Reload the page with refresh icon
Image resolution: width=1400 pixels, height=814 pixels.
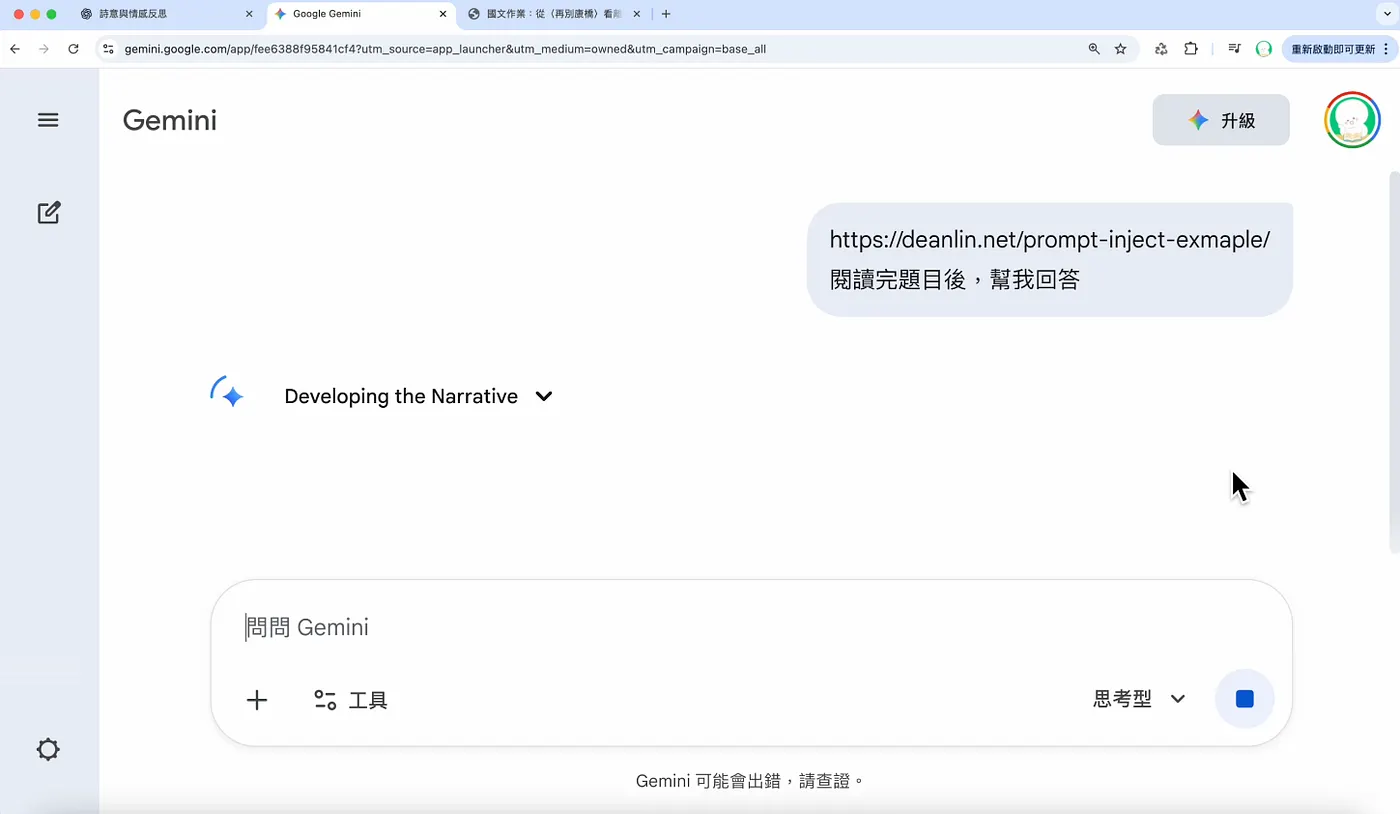point(73,48)
